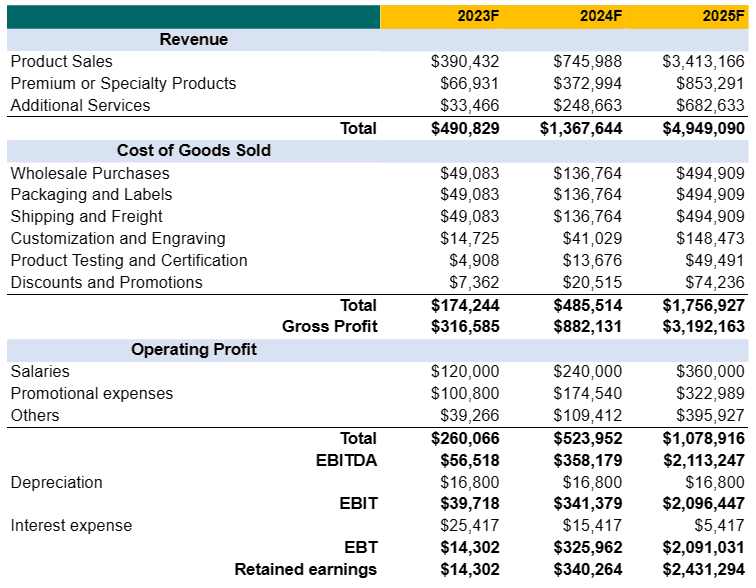Select COGS total $485,514

[588, 306]
